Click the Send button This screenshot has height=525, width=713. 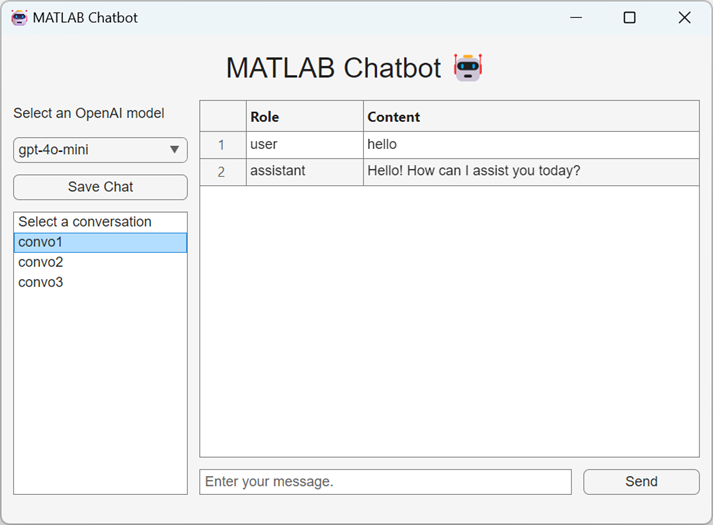pos(641,482)
